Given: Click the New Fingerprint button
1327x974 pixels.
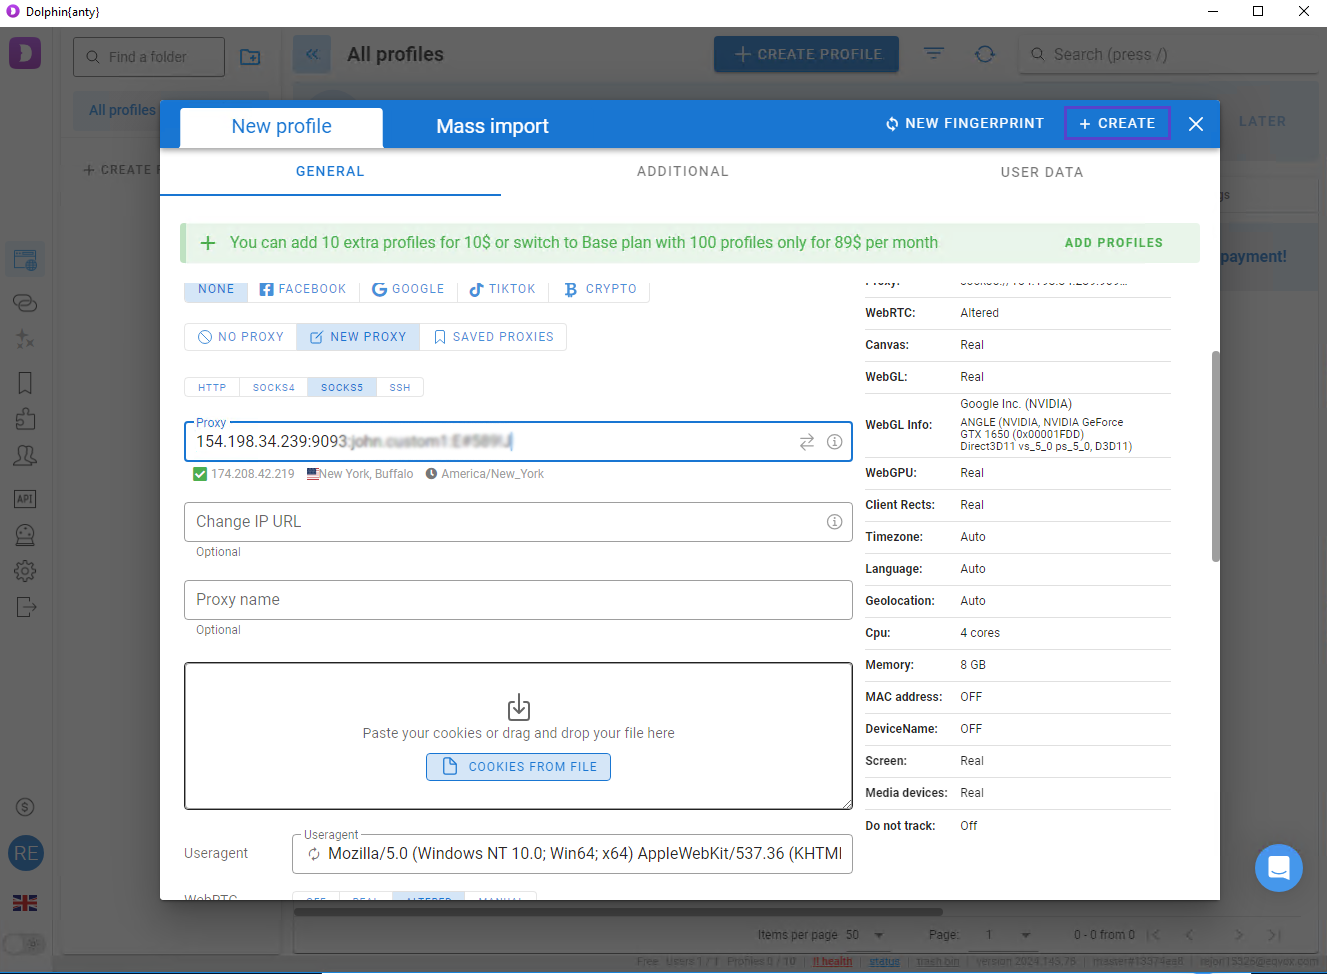Looking at the screenshot, I should 964,124.
